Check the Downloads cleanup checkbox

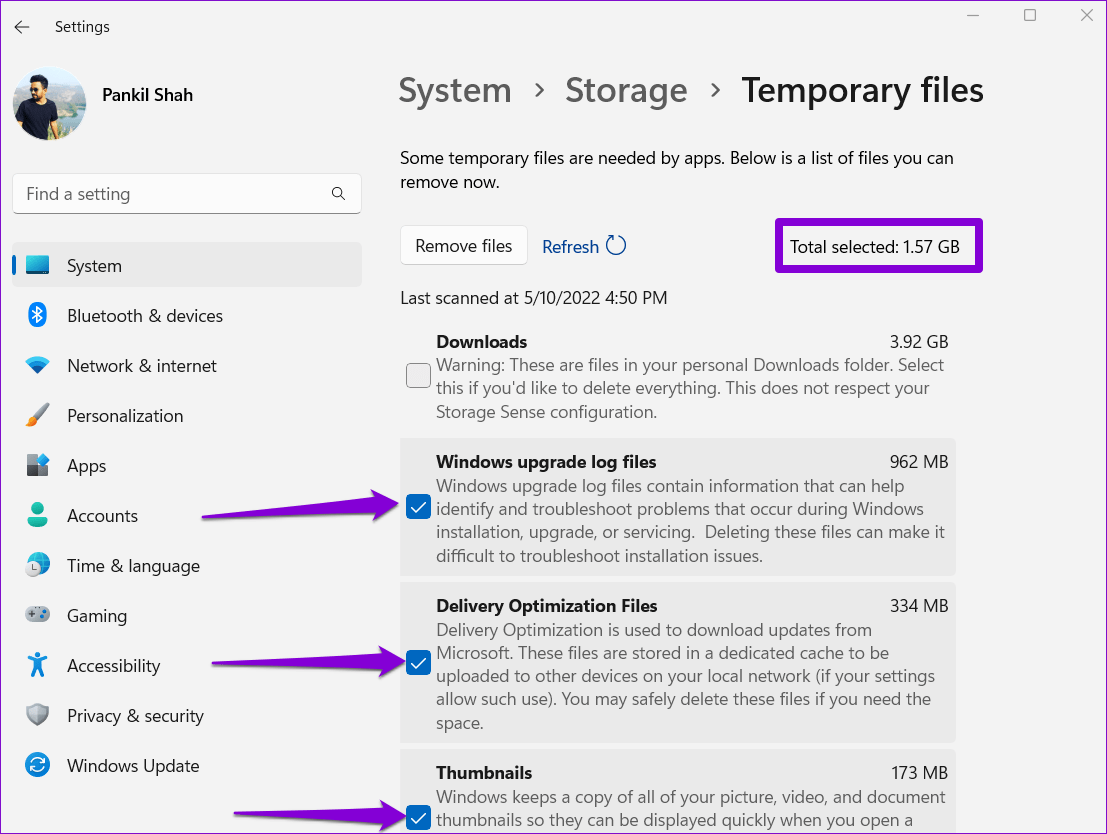[x=418, y=375]
